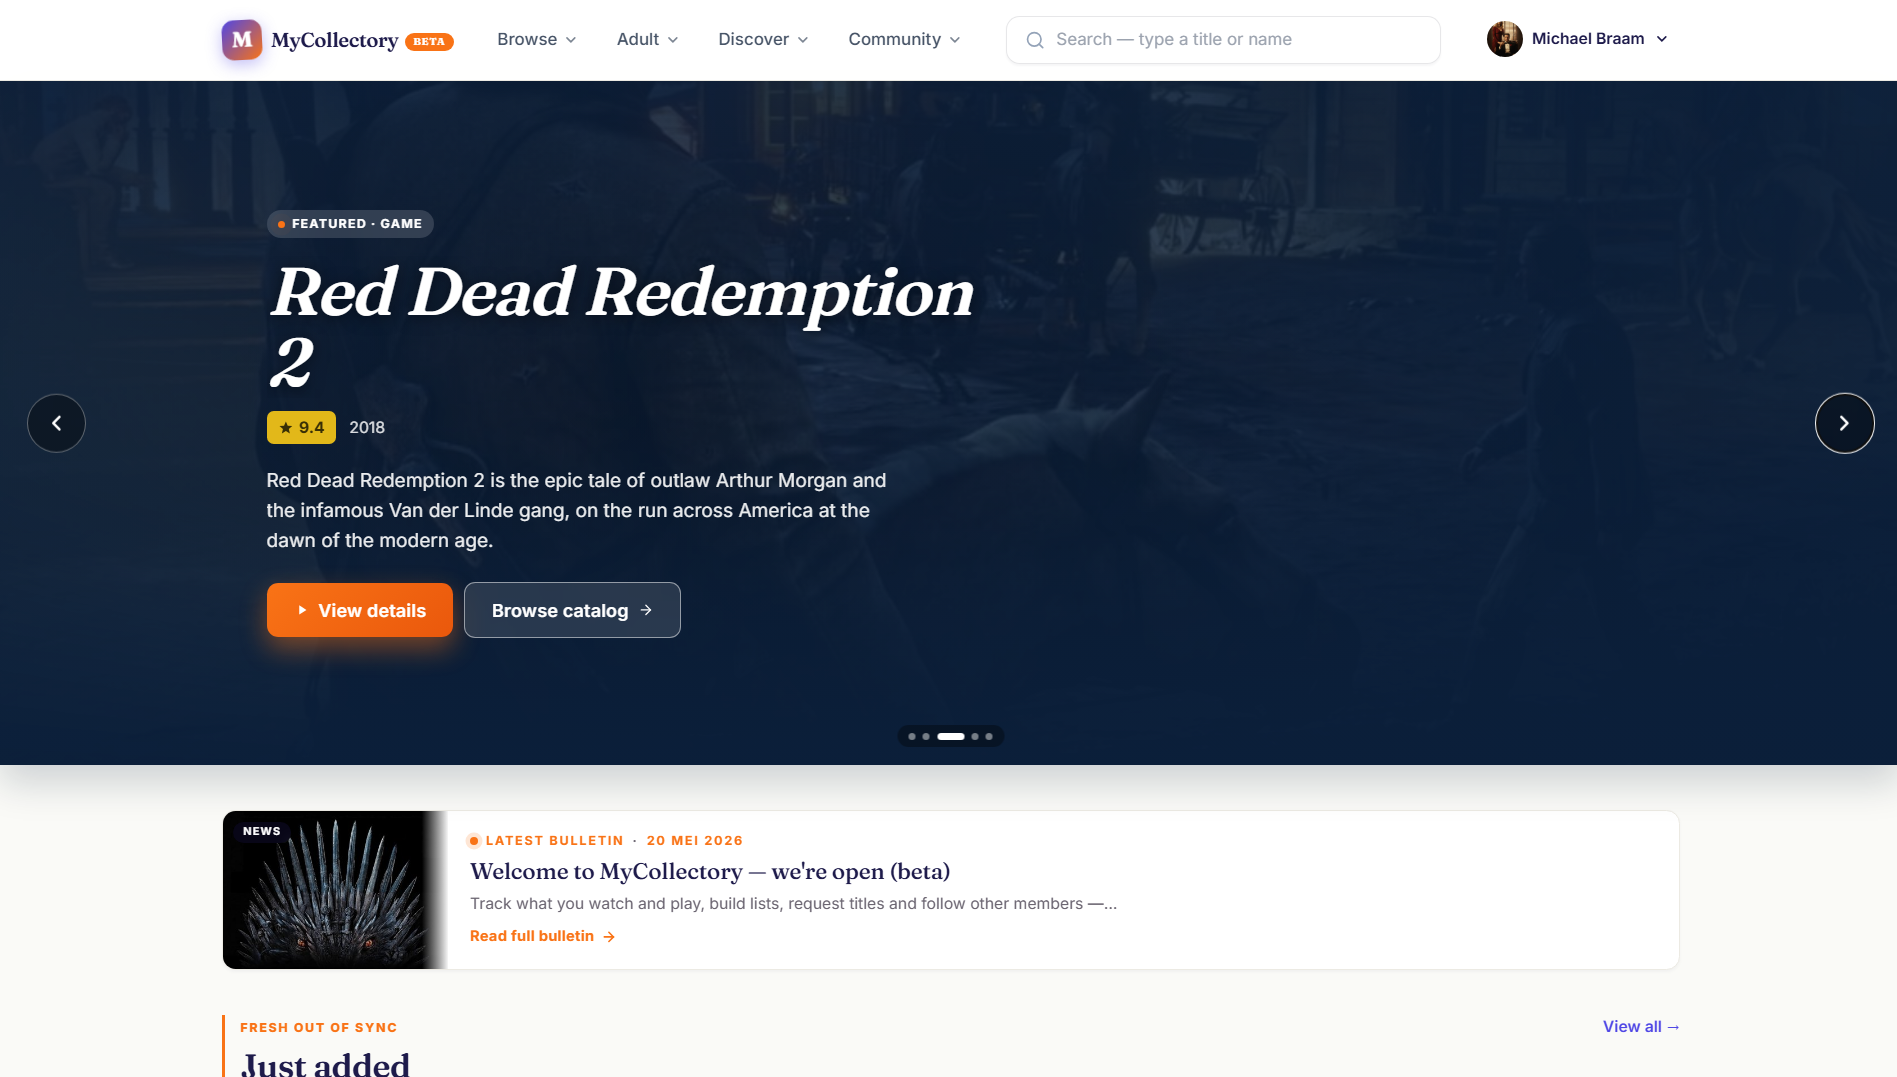Click the FRESH OUT OF SYNC label
This screenshot has height=1077, width=1897.
(319, 1028)
